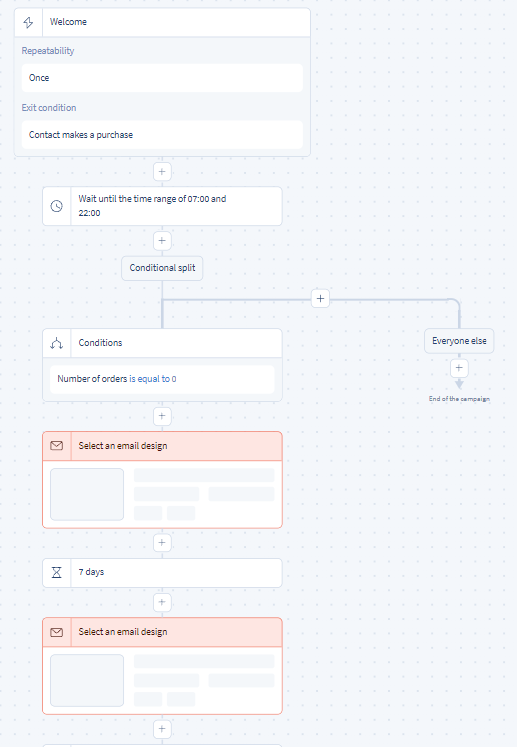
Task: Open the Number of orders condition
Action: pyautogui.click(x=162, y=379)
